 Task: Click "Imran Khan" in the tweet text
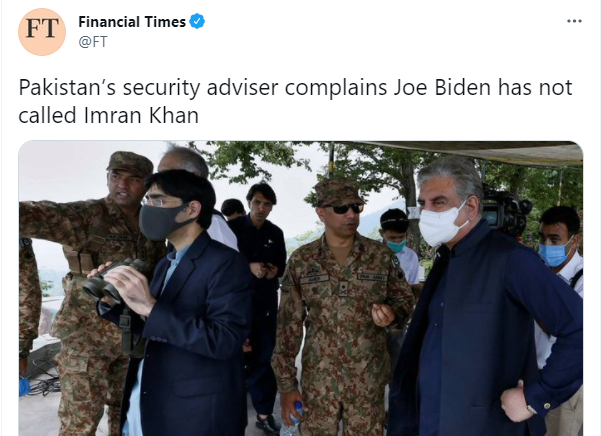[141, 115]
